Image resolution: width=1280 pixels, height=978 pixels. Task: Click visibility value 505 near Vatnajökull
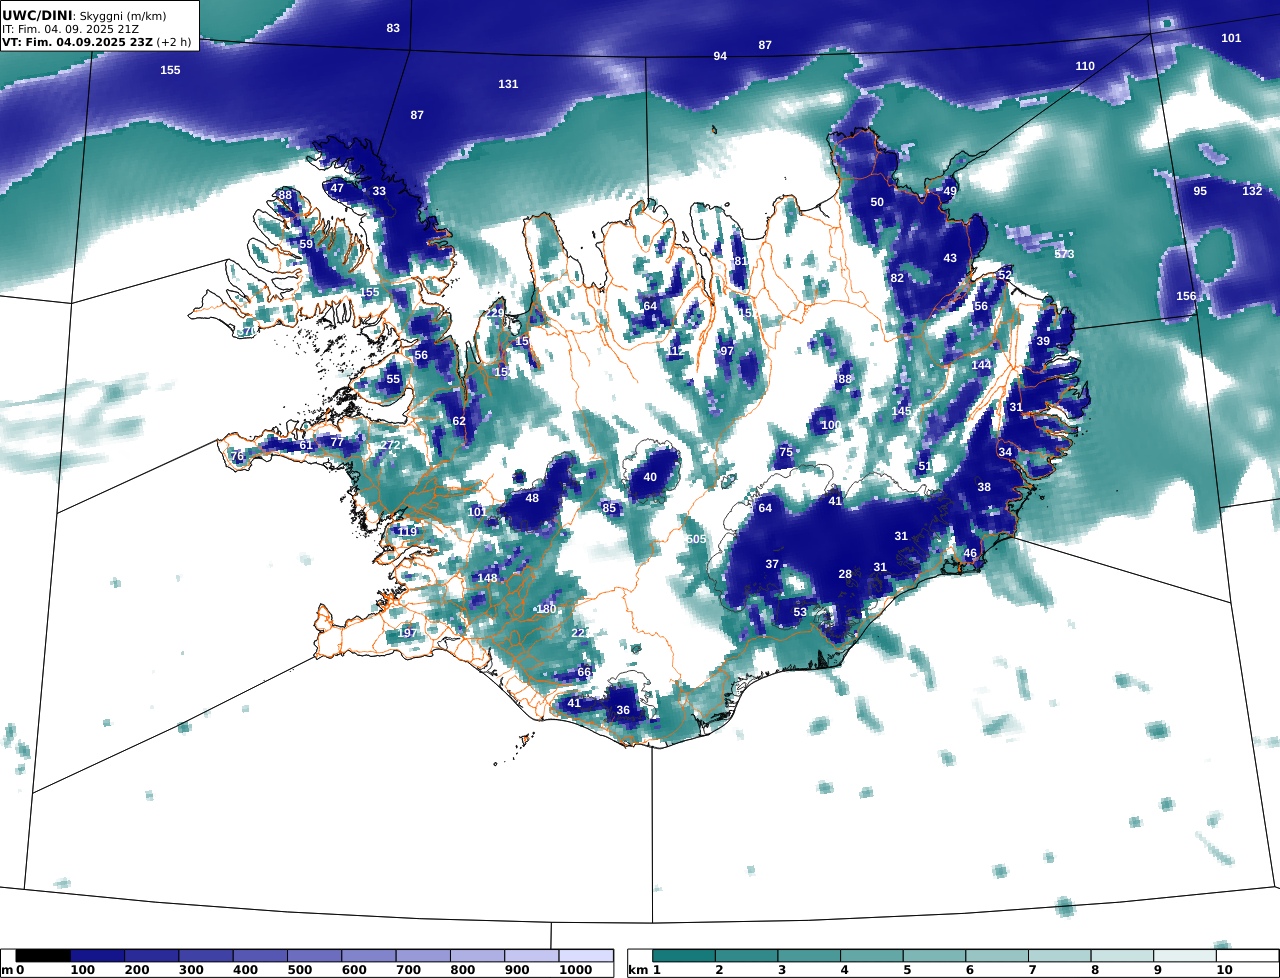[696, 539]
